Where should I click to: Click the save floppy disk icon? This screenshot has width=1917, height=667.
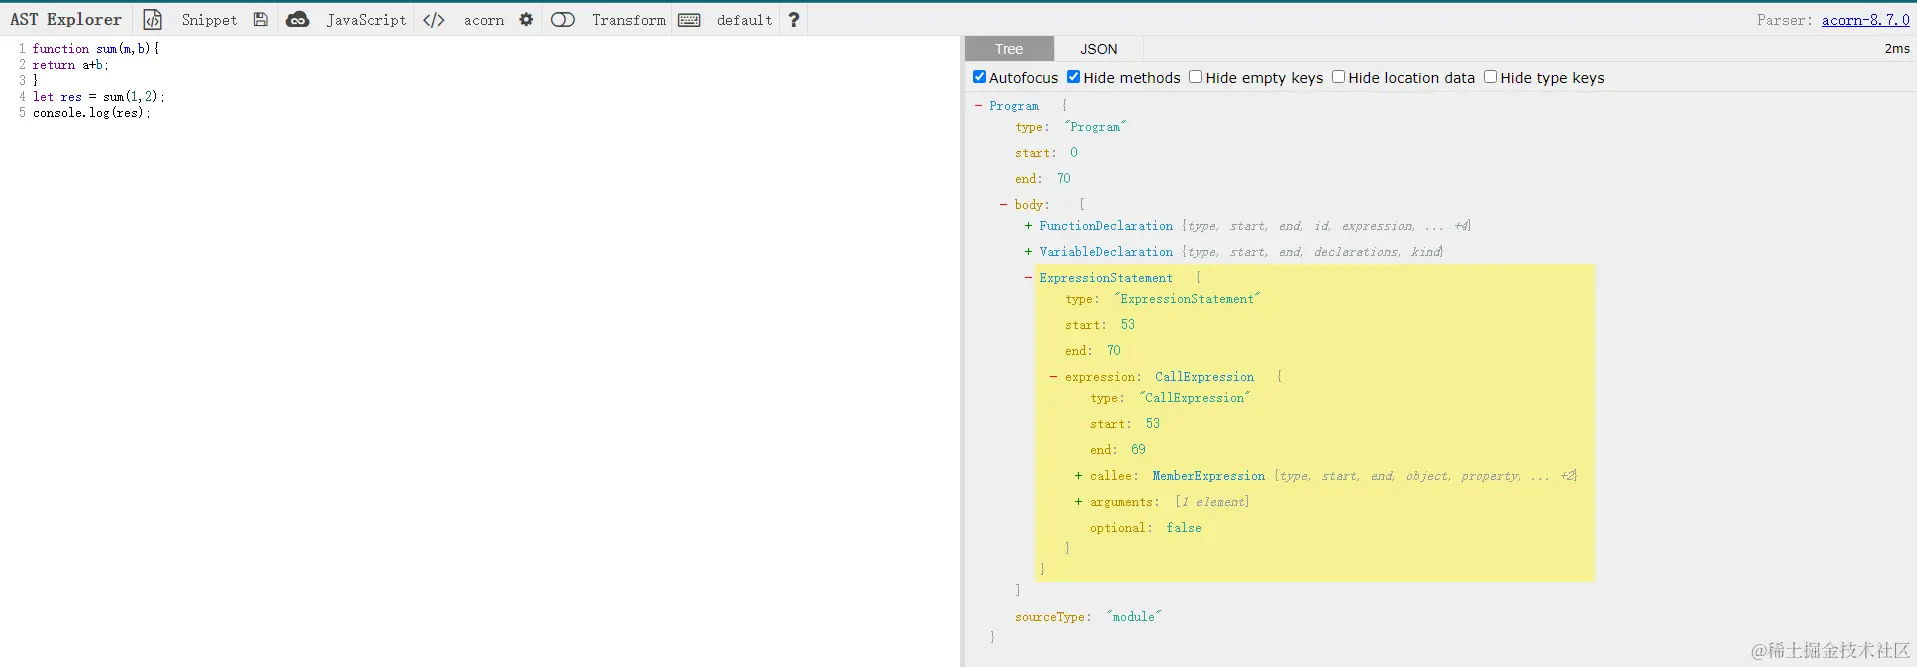pos(260,19)
